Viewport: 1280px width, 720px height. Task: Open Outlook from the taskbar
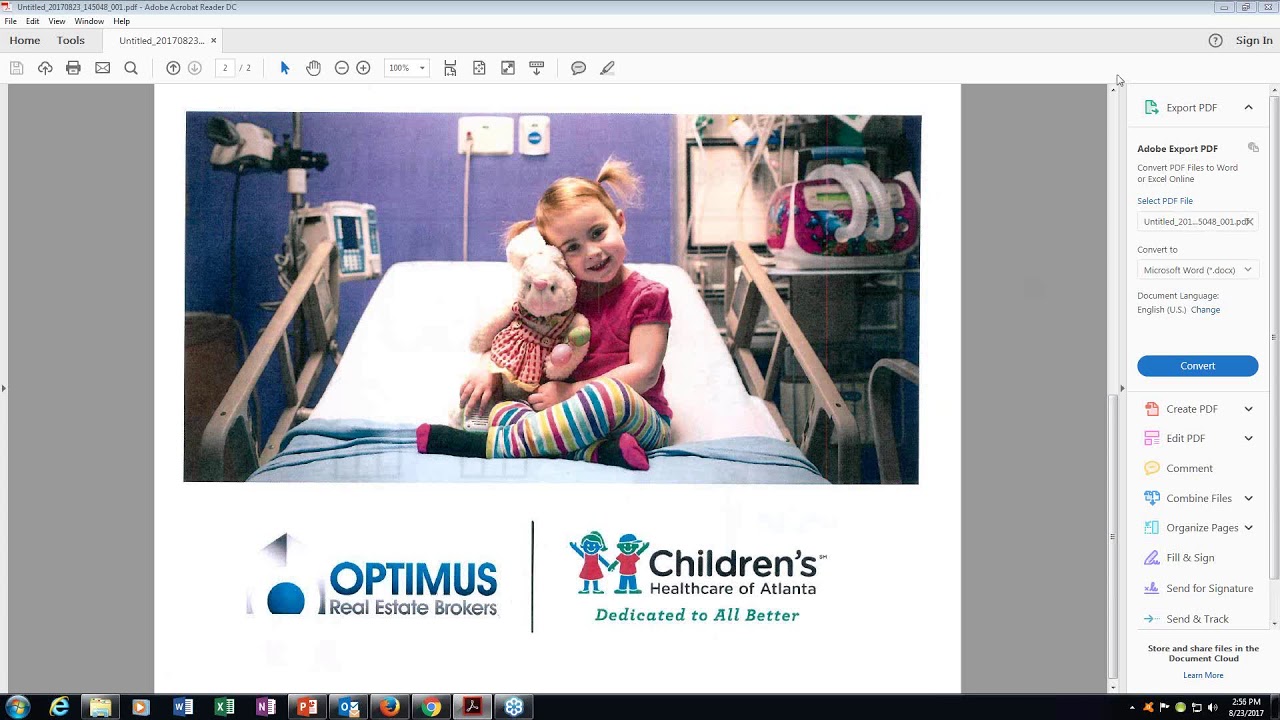tap(348, 707)
